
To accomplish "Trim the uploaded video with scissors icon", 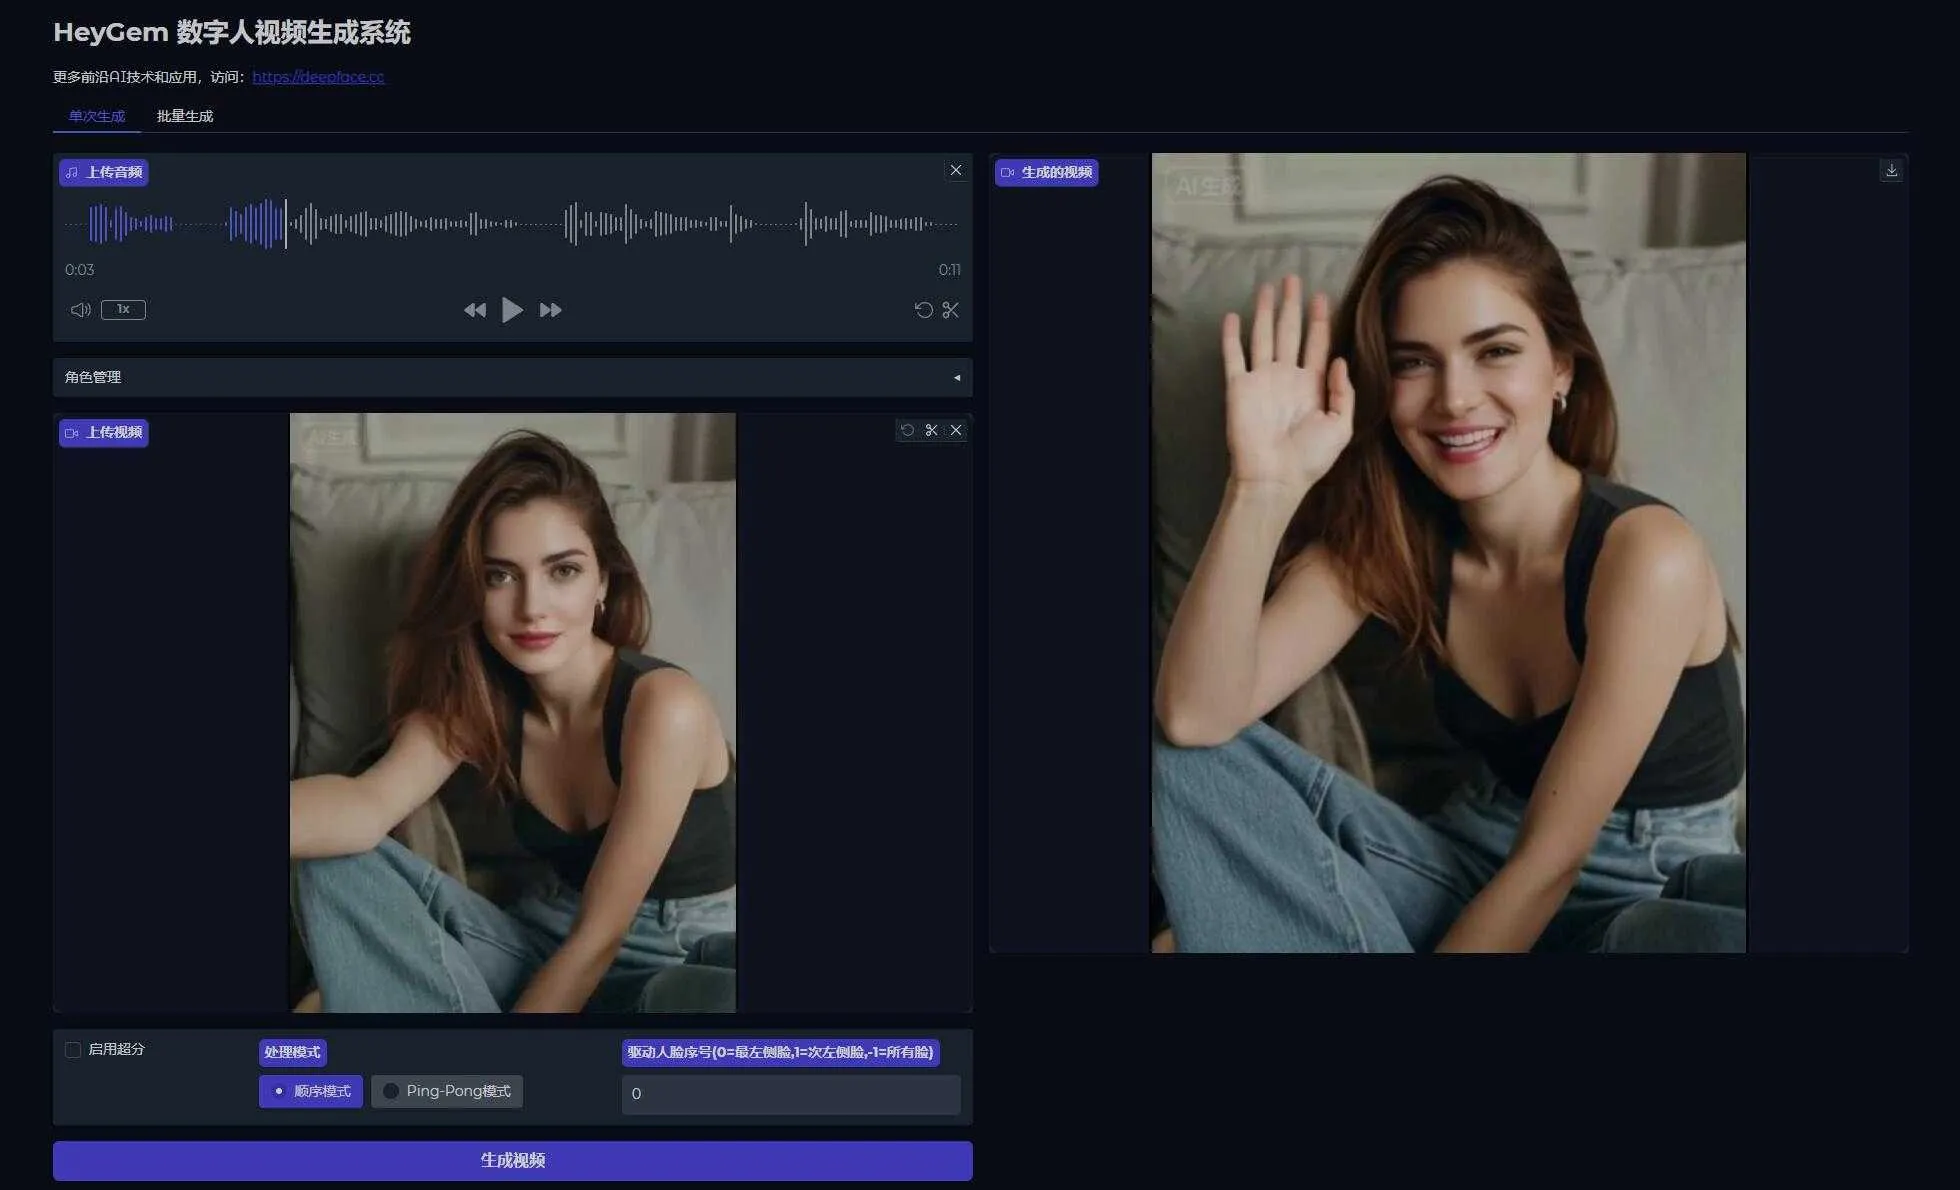I will 931,430.
